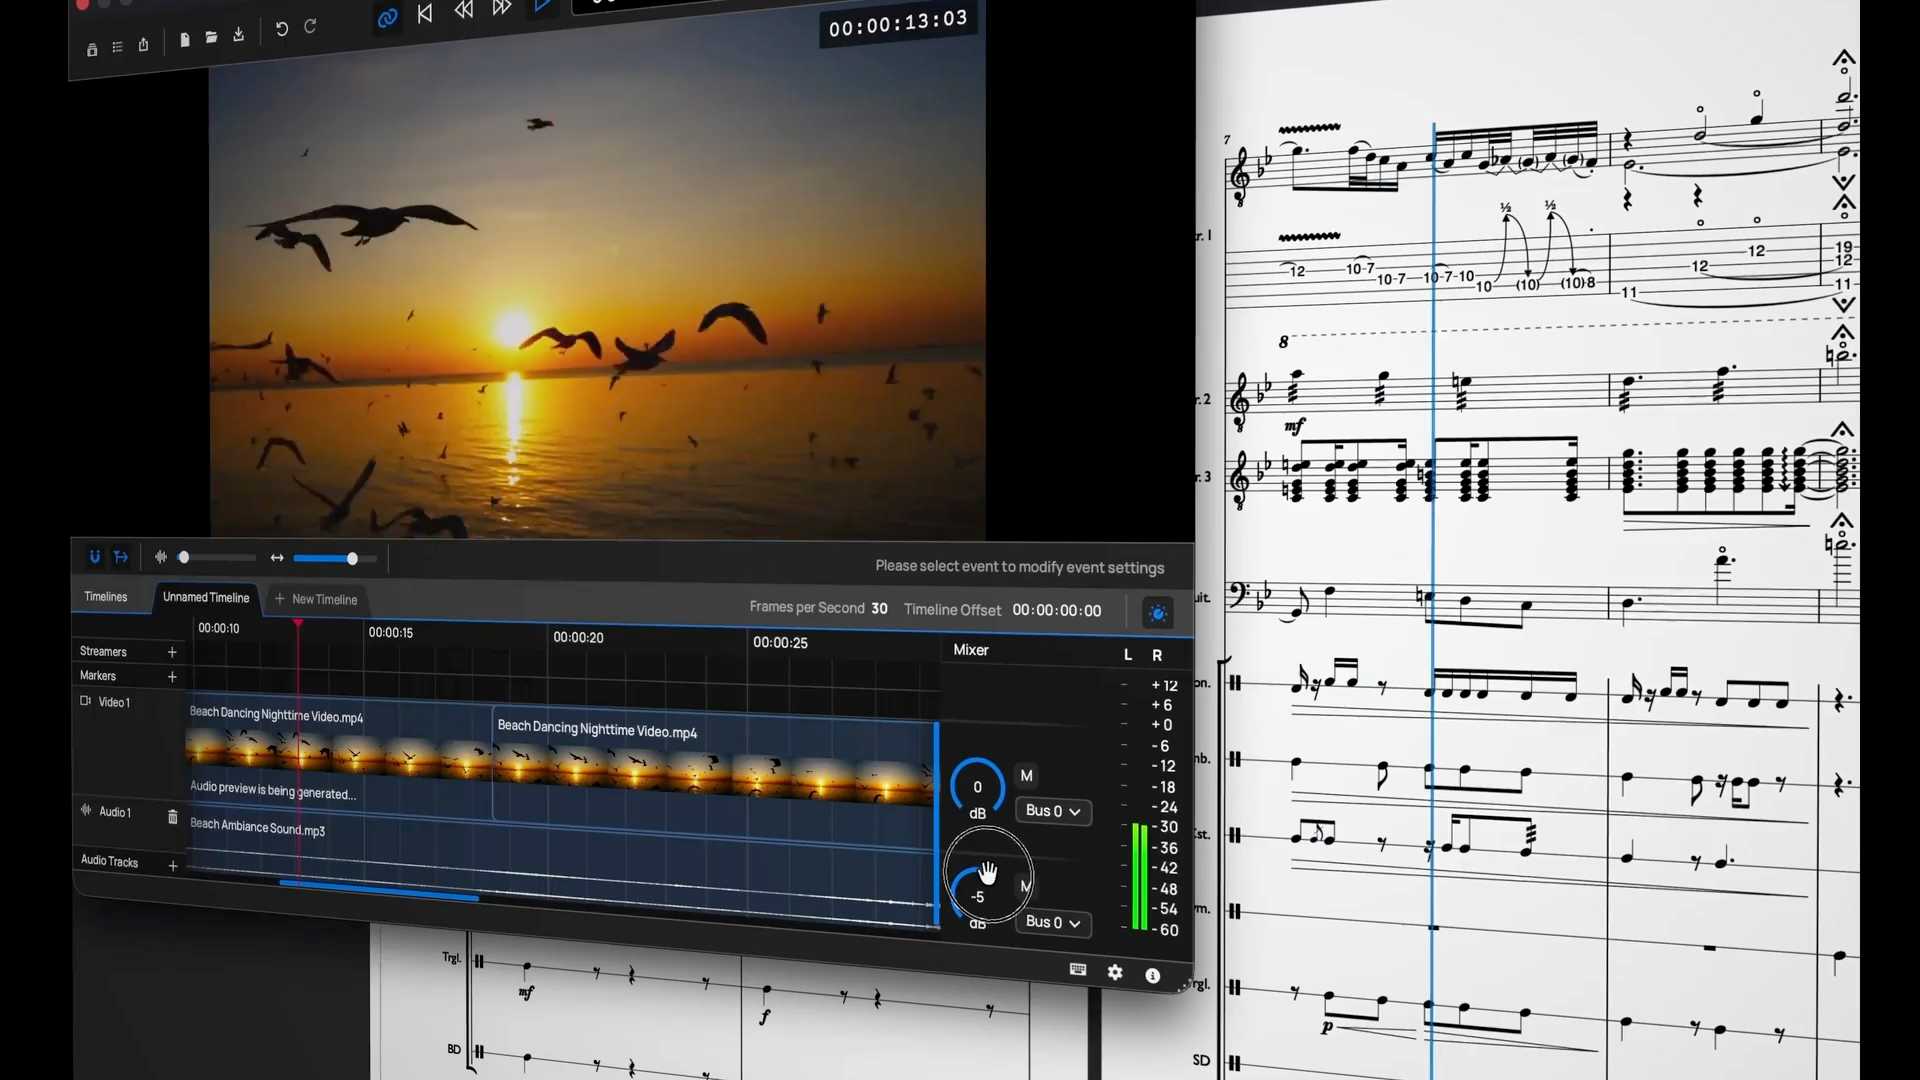Click the 'Audio preview is being generated...' text
The image size is (1920, 1080).
tap(273, 791)
